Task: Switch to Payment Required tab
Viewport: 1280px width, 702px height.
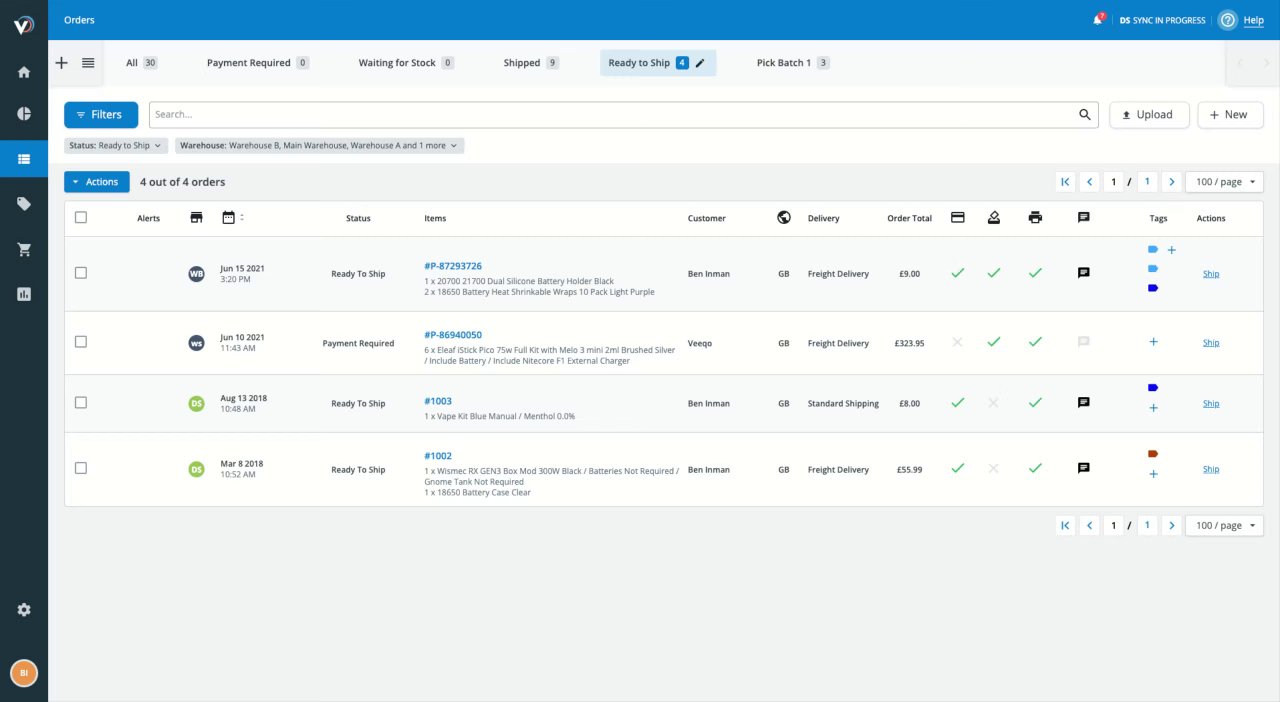Action: [x=257, y=63]
